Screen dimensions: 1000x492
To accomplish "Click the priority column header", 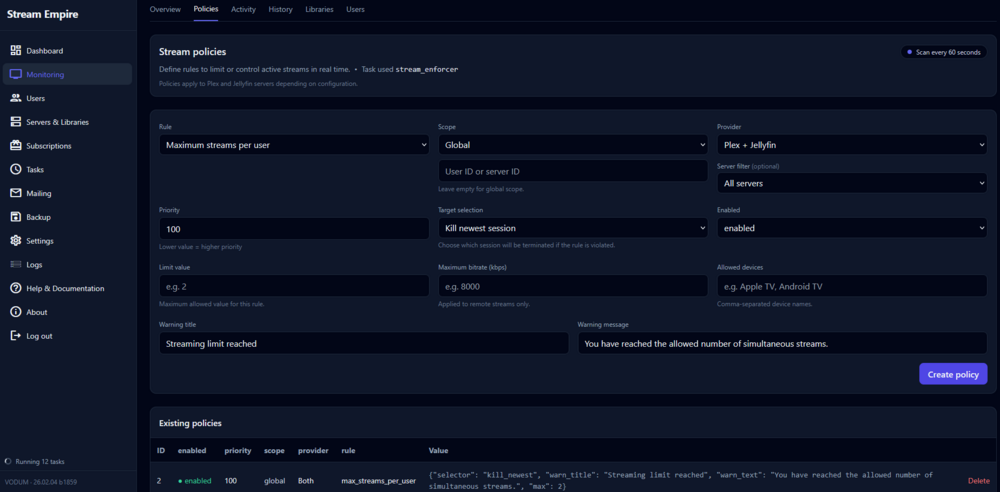I will point(238,451).
